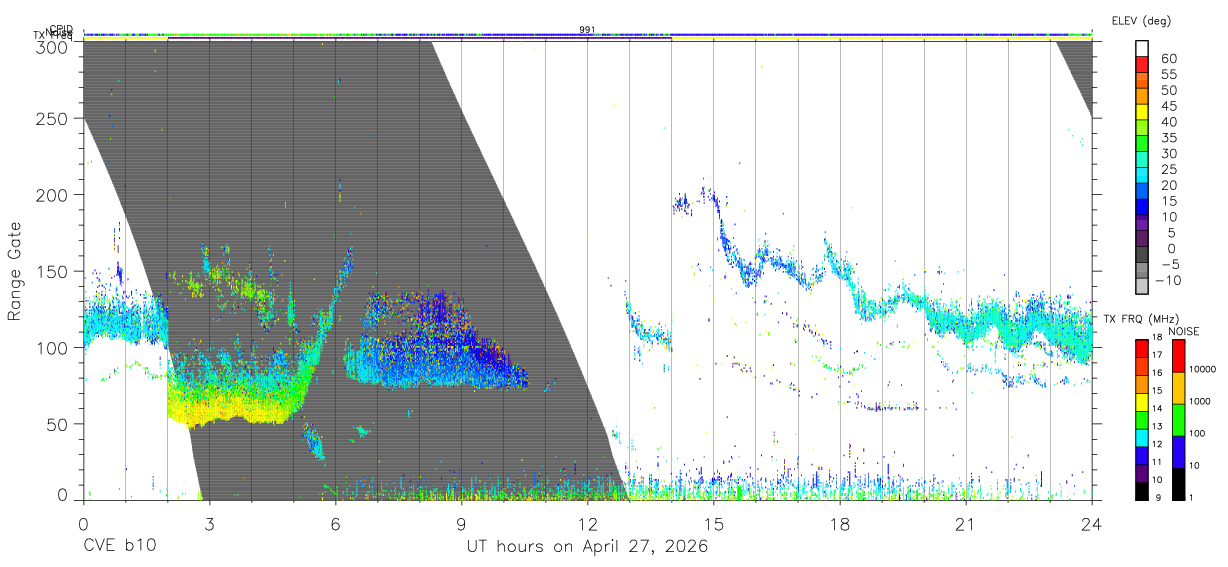Screen dimensions: 1228x567
Task: Click the red 17–18 MHz TX FRQ swatch
Action: (x=1142, y=347)
